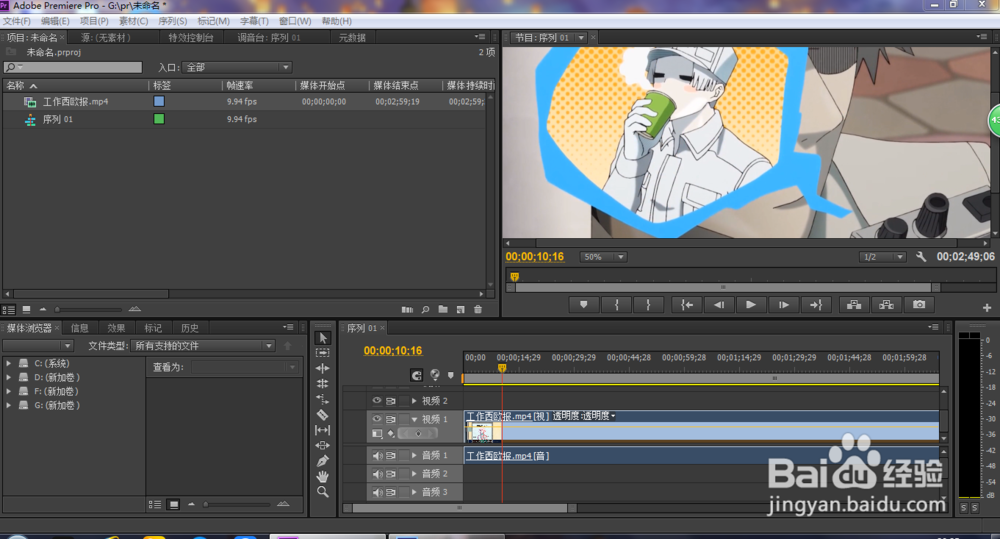Mute Audio 1 track speaker
This screenshot has width=1000, height=539.
tap(377, 455)
